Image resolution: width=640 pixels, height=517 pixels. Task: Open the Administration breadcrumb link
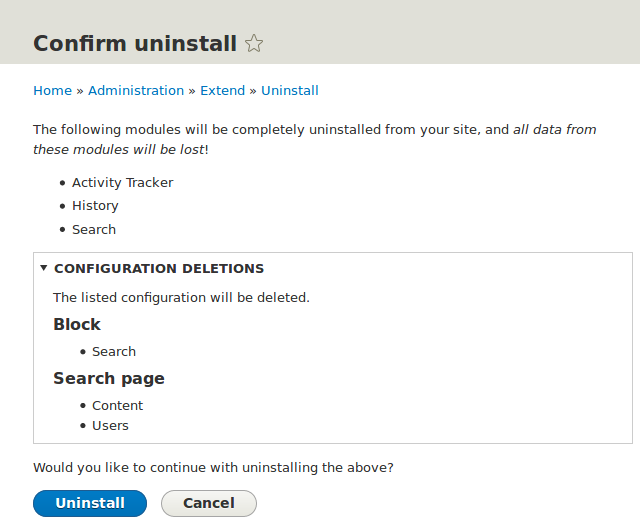(136, 90)
